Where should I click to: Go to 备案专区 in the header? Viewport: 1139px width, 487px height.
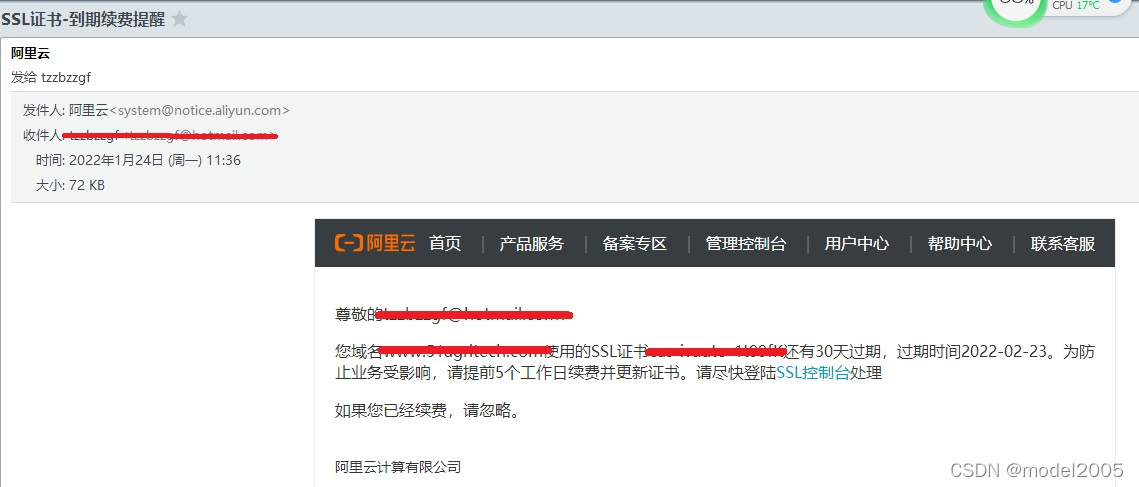634,244
